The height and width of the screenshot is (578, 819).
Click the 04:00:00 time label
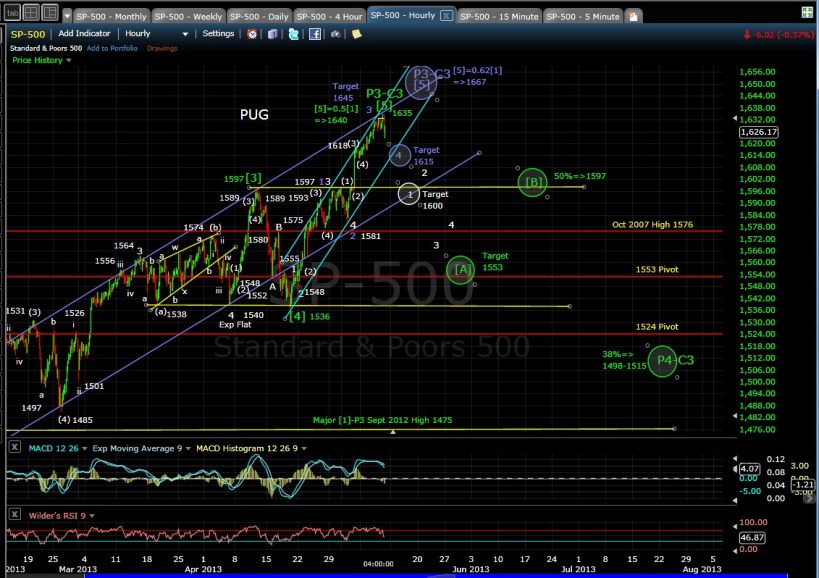pyautogui.click(x=378, y=564)
